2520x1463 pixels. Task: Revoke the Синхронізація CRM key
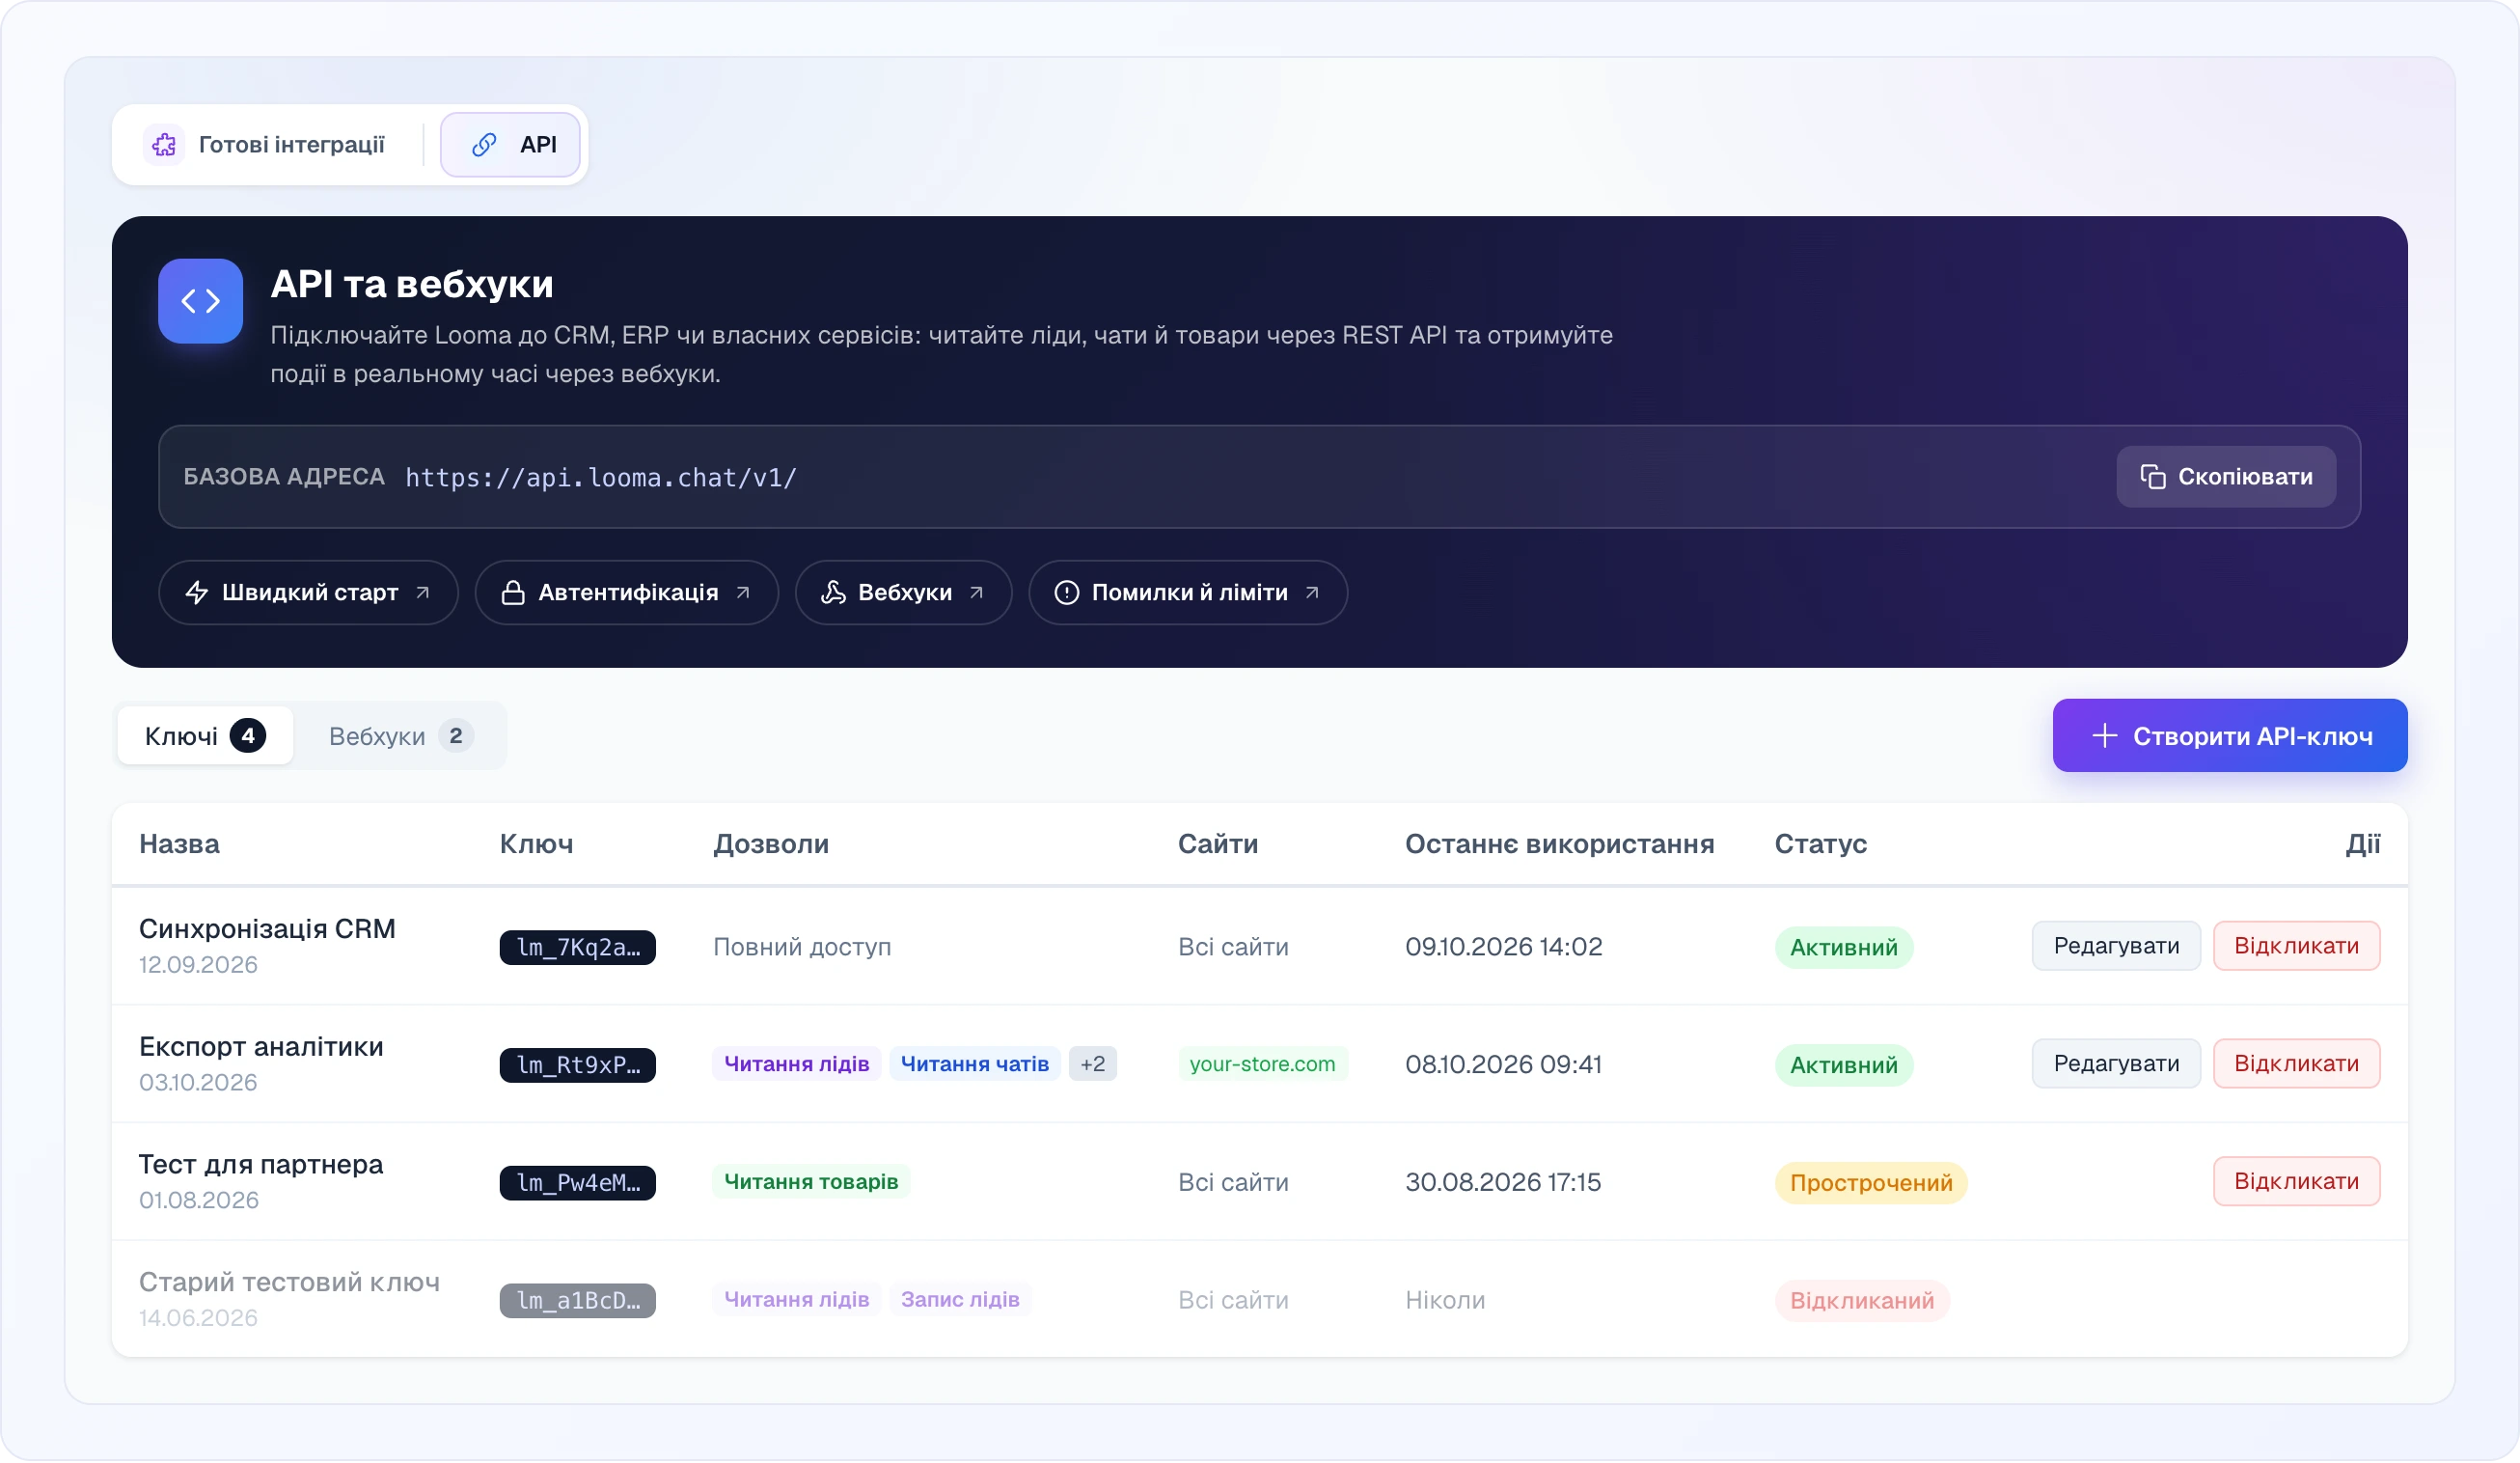tap(2296, 946)
